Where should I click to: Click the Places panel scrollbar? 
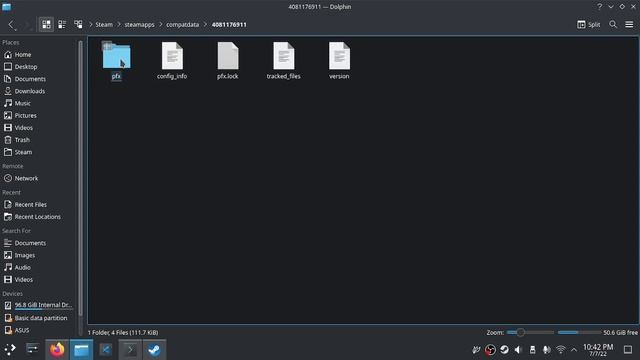[80, 178]
